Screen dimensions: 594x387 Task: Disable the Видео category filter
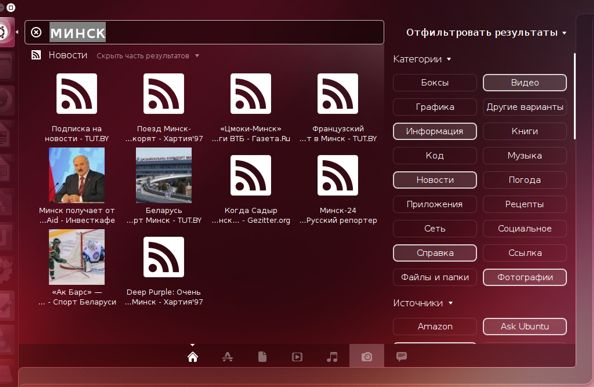tap(525, 83)
